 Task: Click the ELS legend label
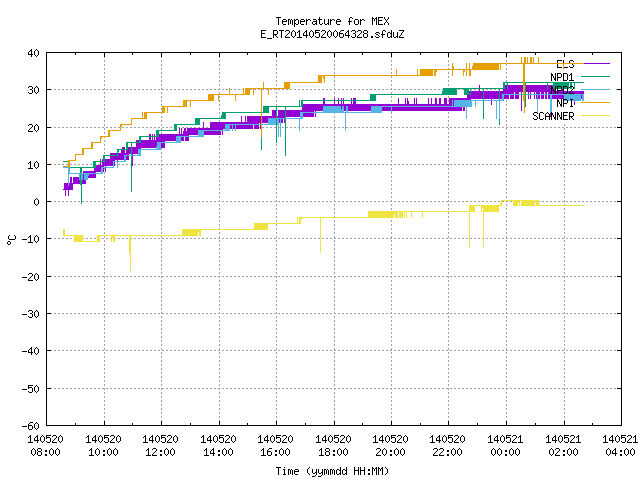[565, 64]
